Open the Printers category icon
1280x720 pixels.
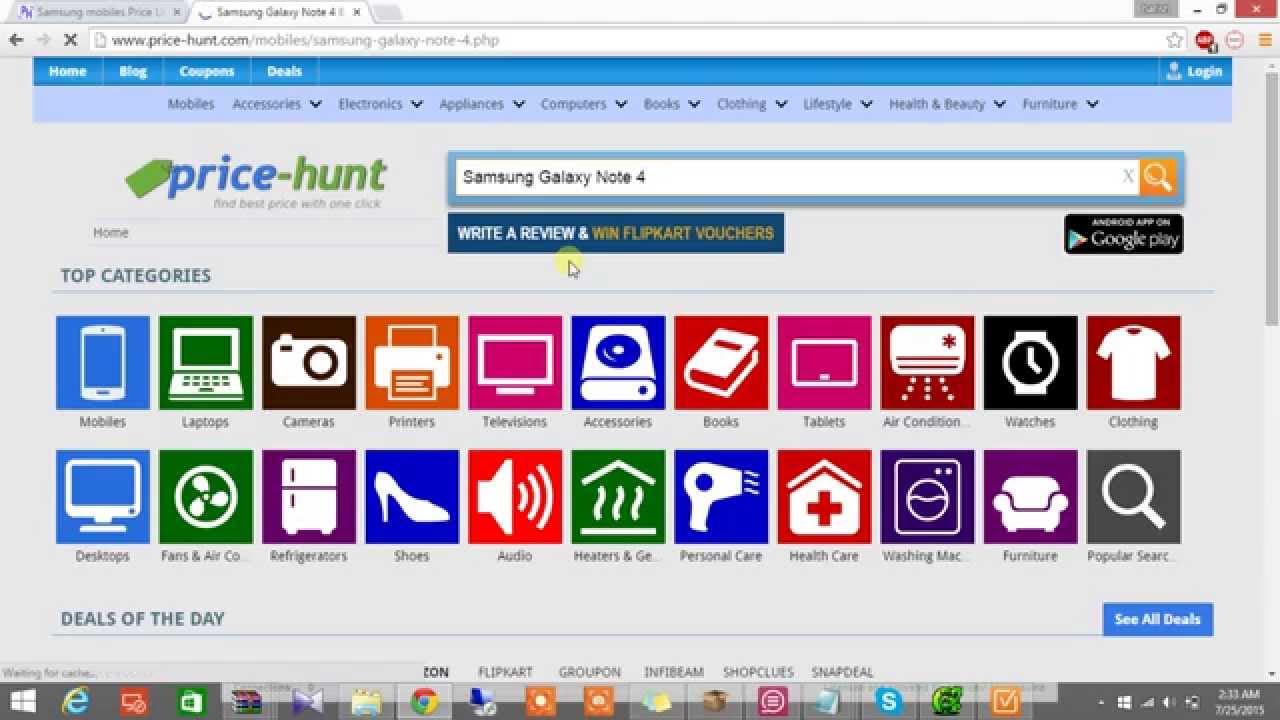(x=412, y=363)
